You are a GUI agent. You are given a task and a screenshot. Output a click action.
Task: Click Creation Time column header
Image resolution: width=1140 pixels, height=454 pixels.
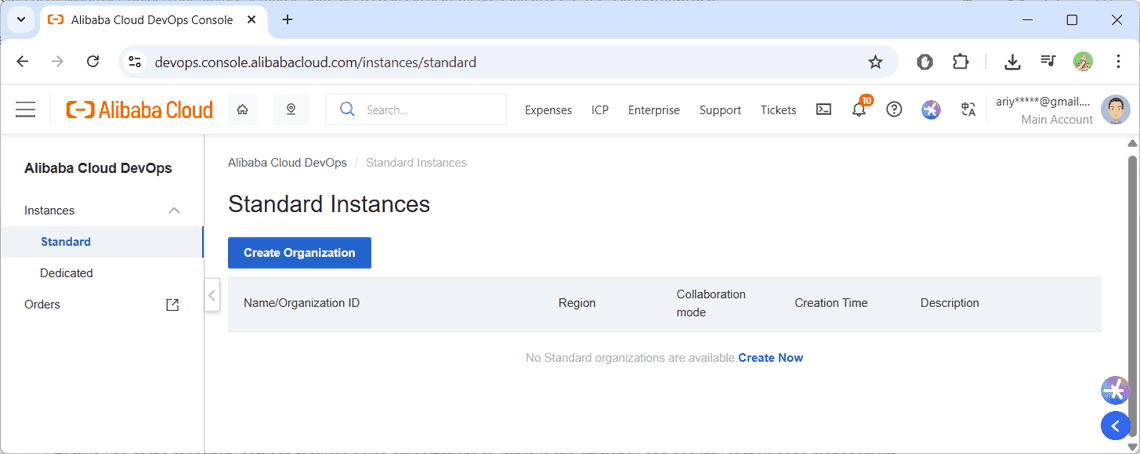pos(831,303)
